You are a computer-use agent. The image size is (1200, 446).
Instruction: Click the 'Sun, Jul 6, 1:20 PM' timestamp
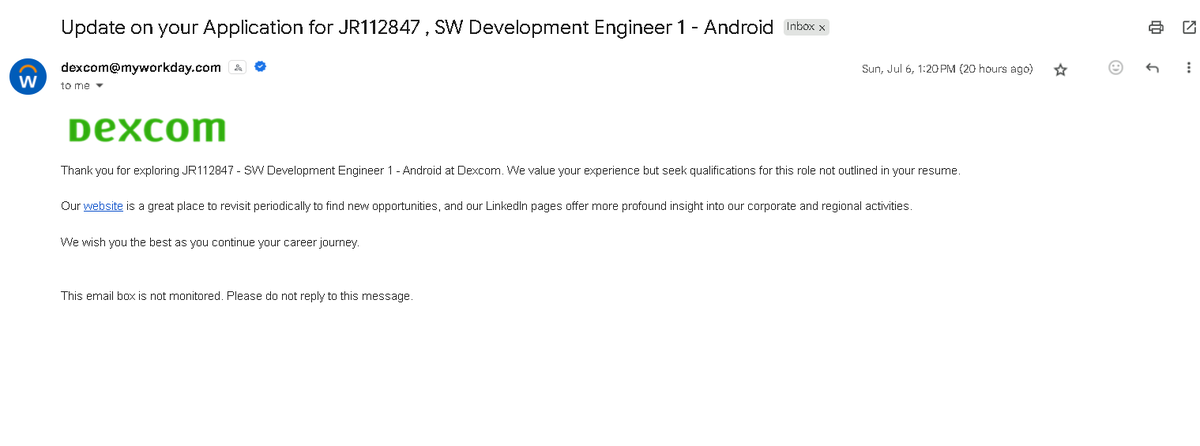[947, 69]
